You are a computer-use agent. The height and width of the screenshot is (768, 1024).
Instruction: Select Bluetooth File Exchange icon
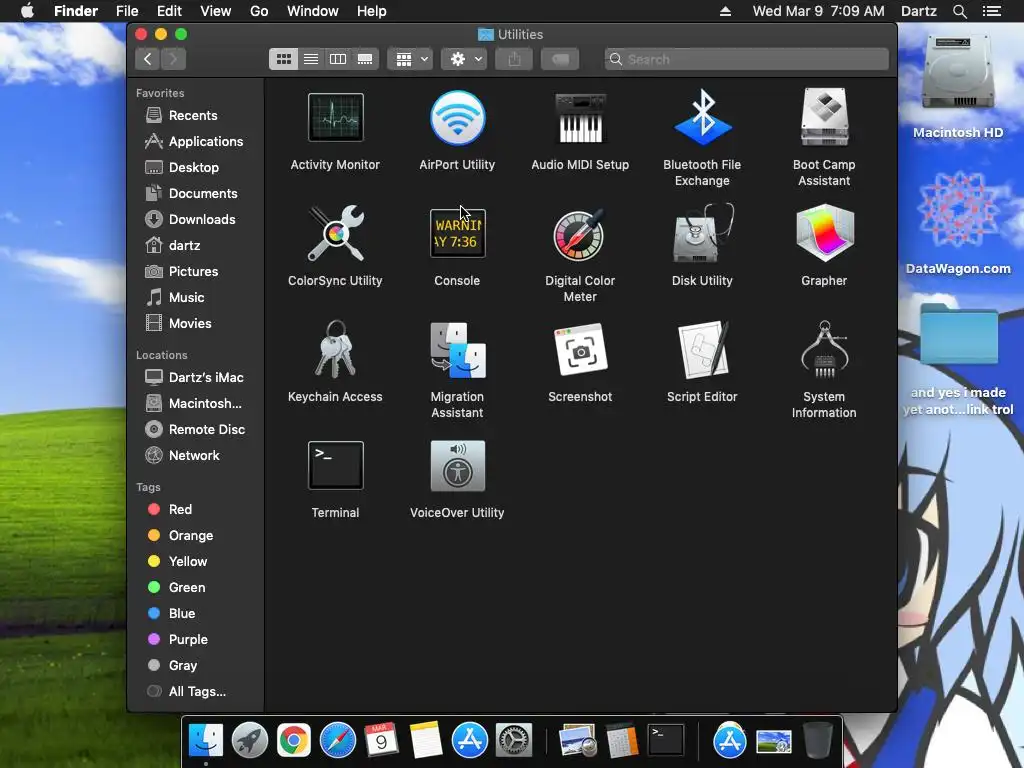pos(702,118)
